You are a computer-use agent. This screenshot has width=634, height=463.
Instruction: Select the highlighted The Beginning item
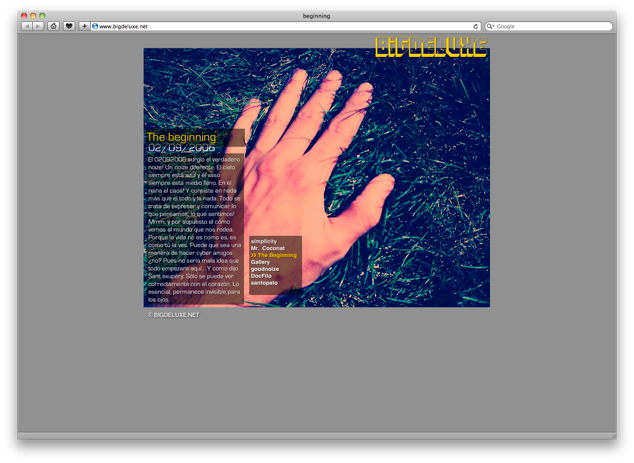tap(276, 255)
